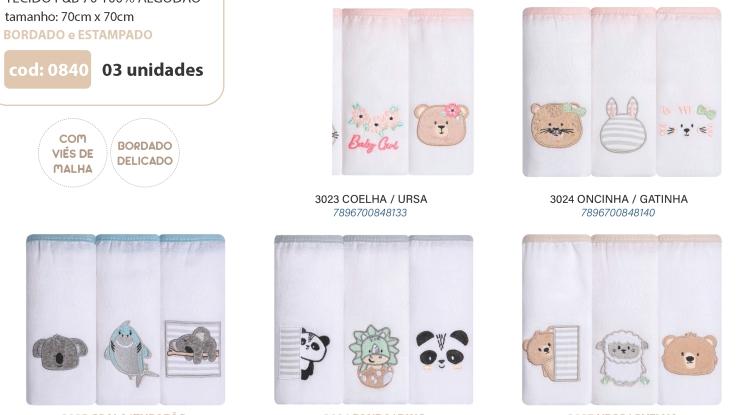Image resolution: width=742 pixels, height=415 pixels.
Task: Select the Com Viés de Malha circular badge
Action: pos(72,153)
